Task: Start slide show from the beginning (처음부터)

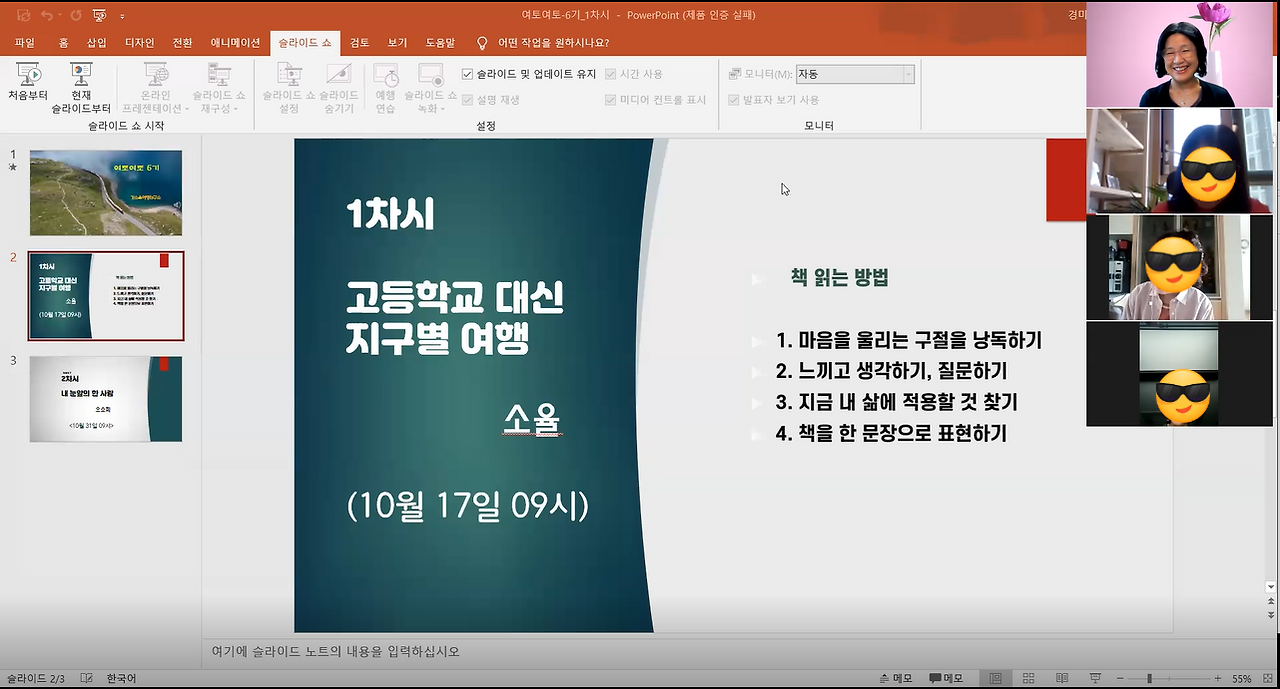Action: 30,85
